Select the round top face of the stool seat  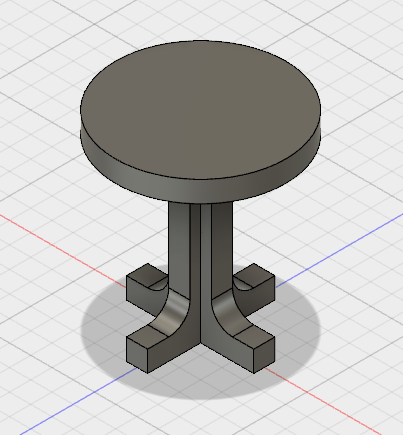(x=200, y=110)
